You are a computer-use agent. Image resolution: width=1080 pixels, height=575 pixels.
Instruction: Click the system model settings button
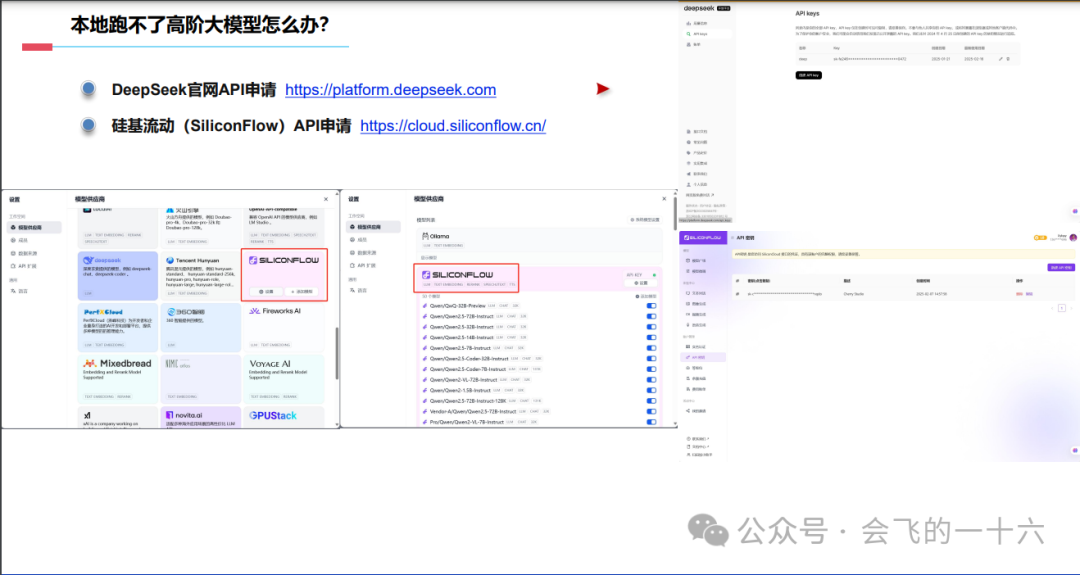[645, 220]
